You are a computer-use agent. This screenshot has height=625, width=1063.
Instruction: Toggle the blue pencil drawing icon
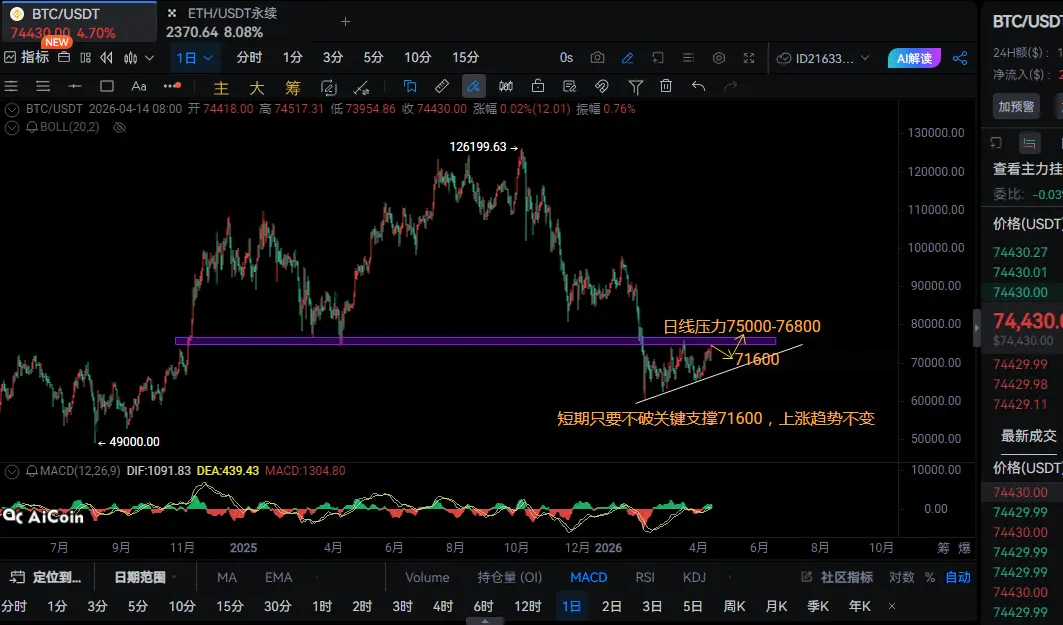[x=628, y=58]
